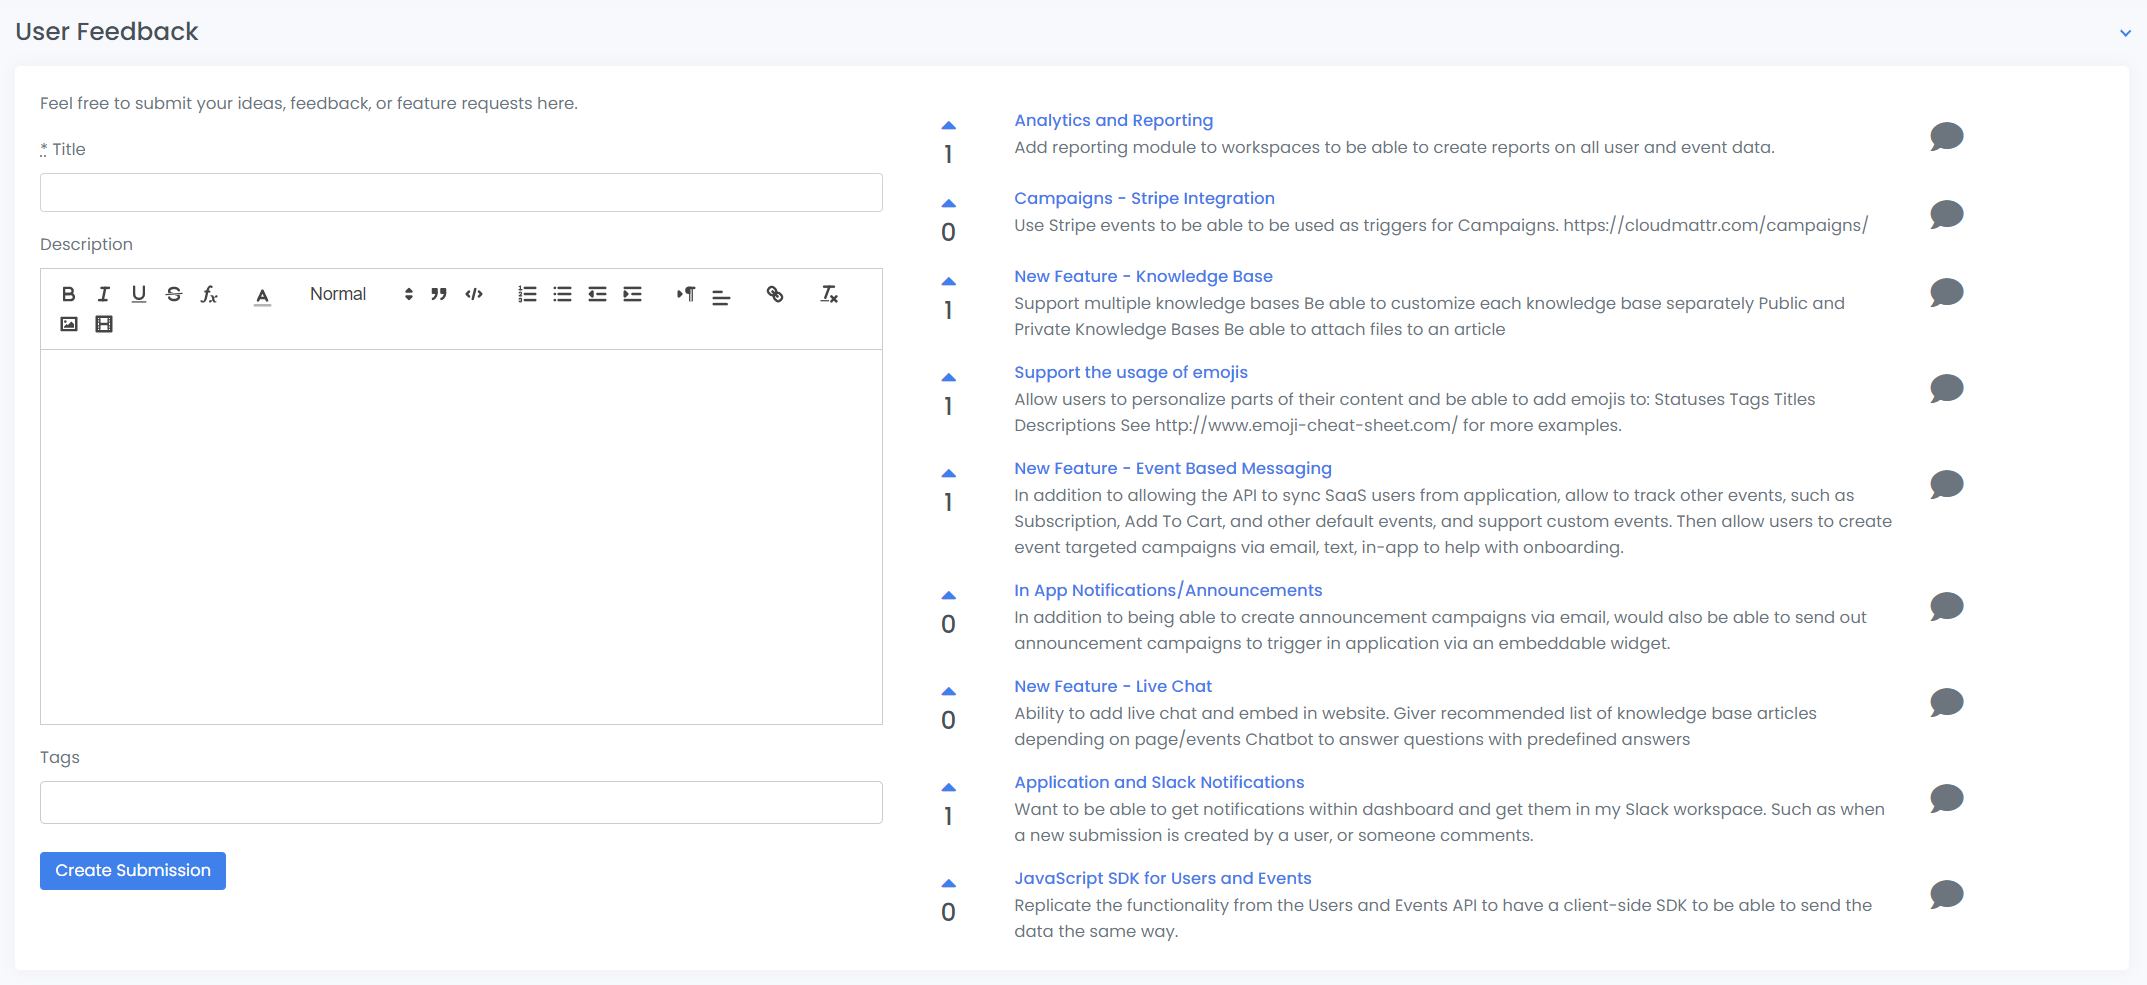
Task: Insert an image into the description
Action: 68,324
